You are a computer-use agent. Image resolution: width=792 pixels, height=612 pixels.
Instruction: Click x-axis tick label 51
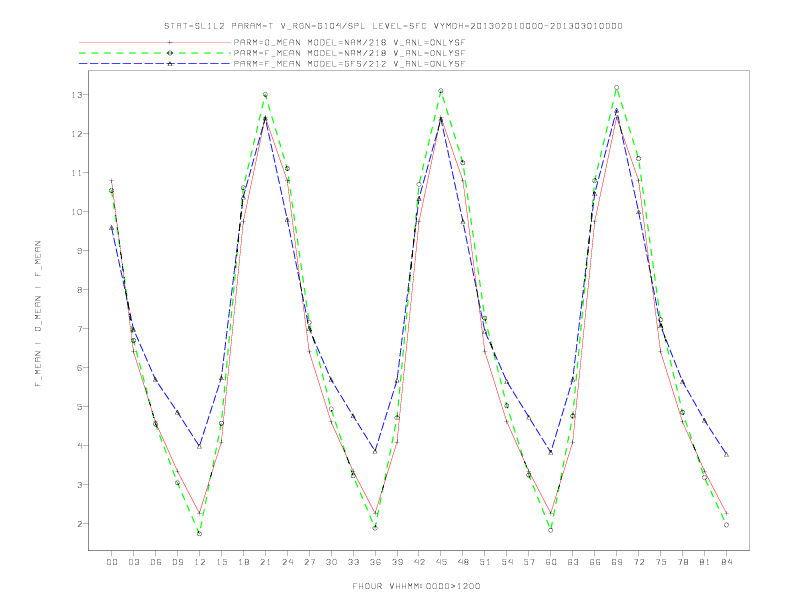click(x=485, y=562)
